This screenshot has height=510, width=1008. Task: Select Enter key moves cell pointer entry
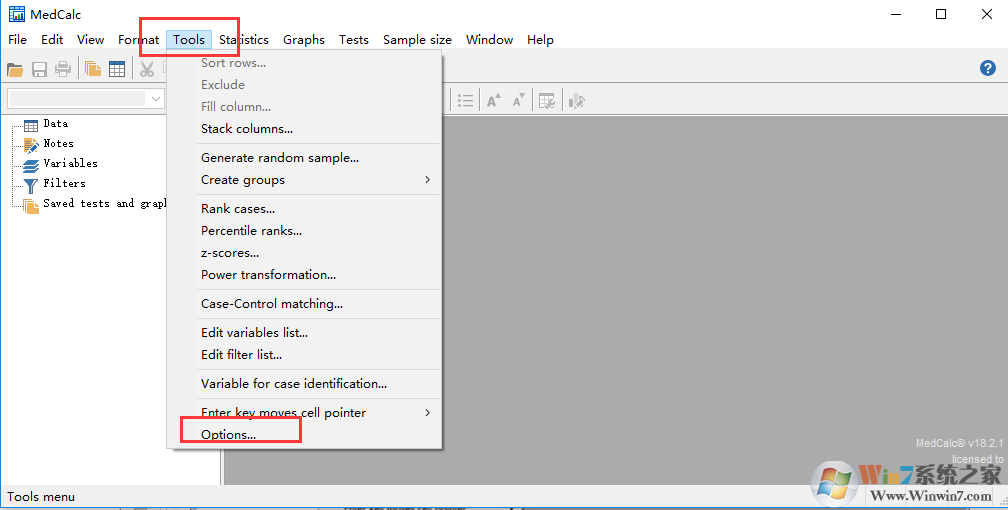(x=304, y=412)
